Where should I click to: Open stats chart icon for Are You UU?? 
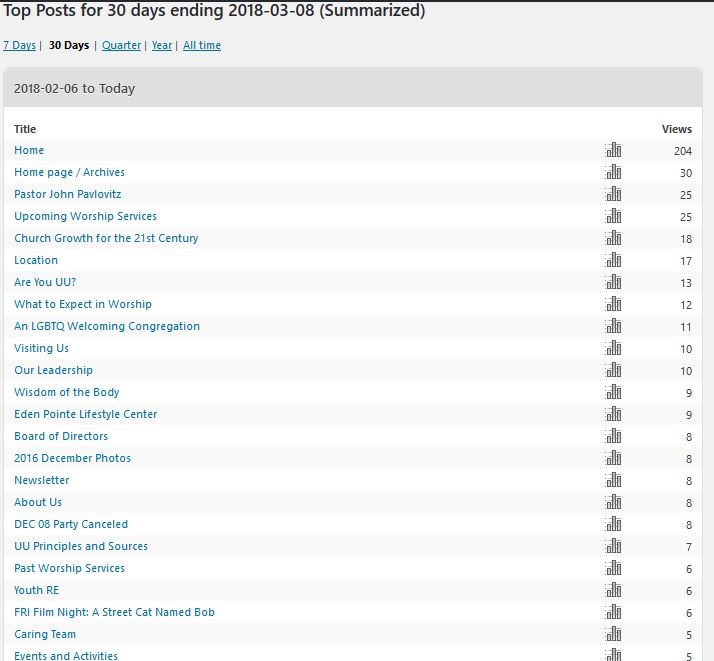(x=613, y=282)
